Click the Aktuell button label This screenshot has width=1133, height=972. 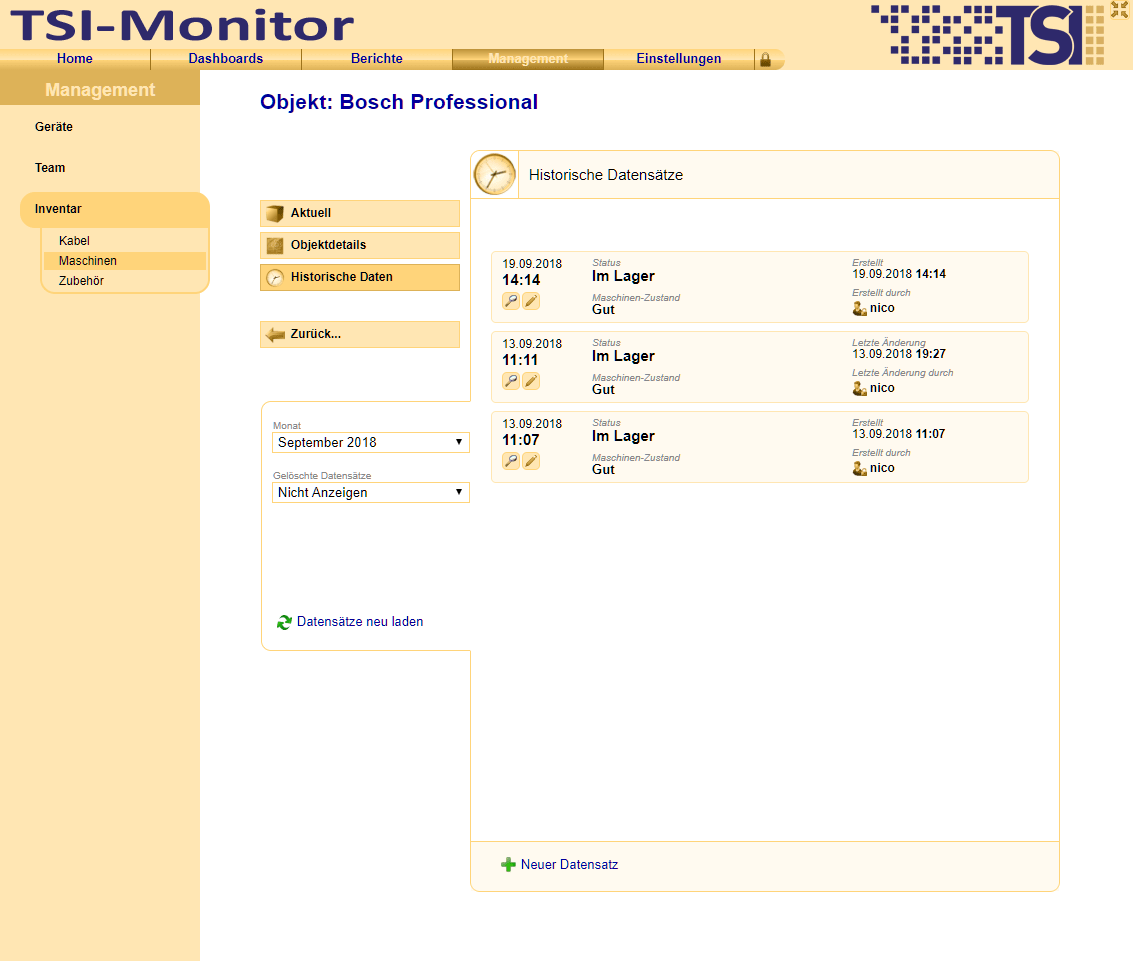pyautogui.click(x=311, y=213)
